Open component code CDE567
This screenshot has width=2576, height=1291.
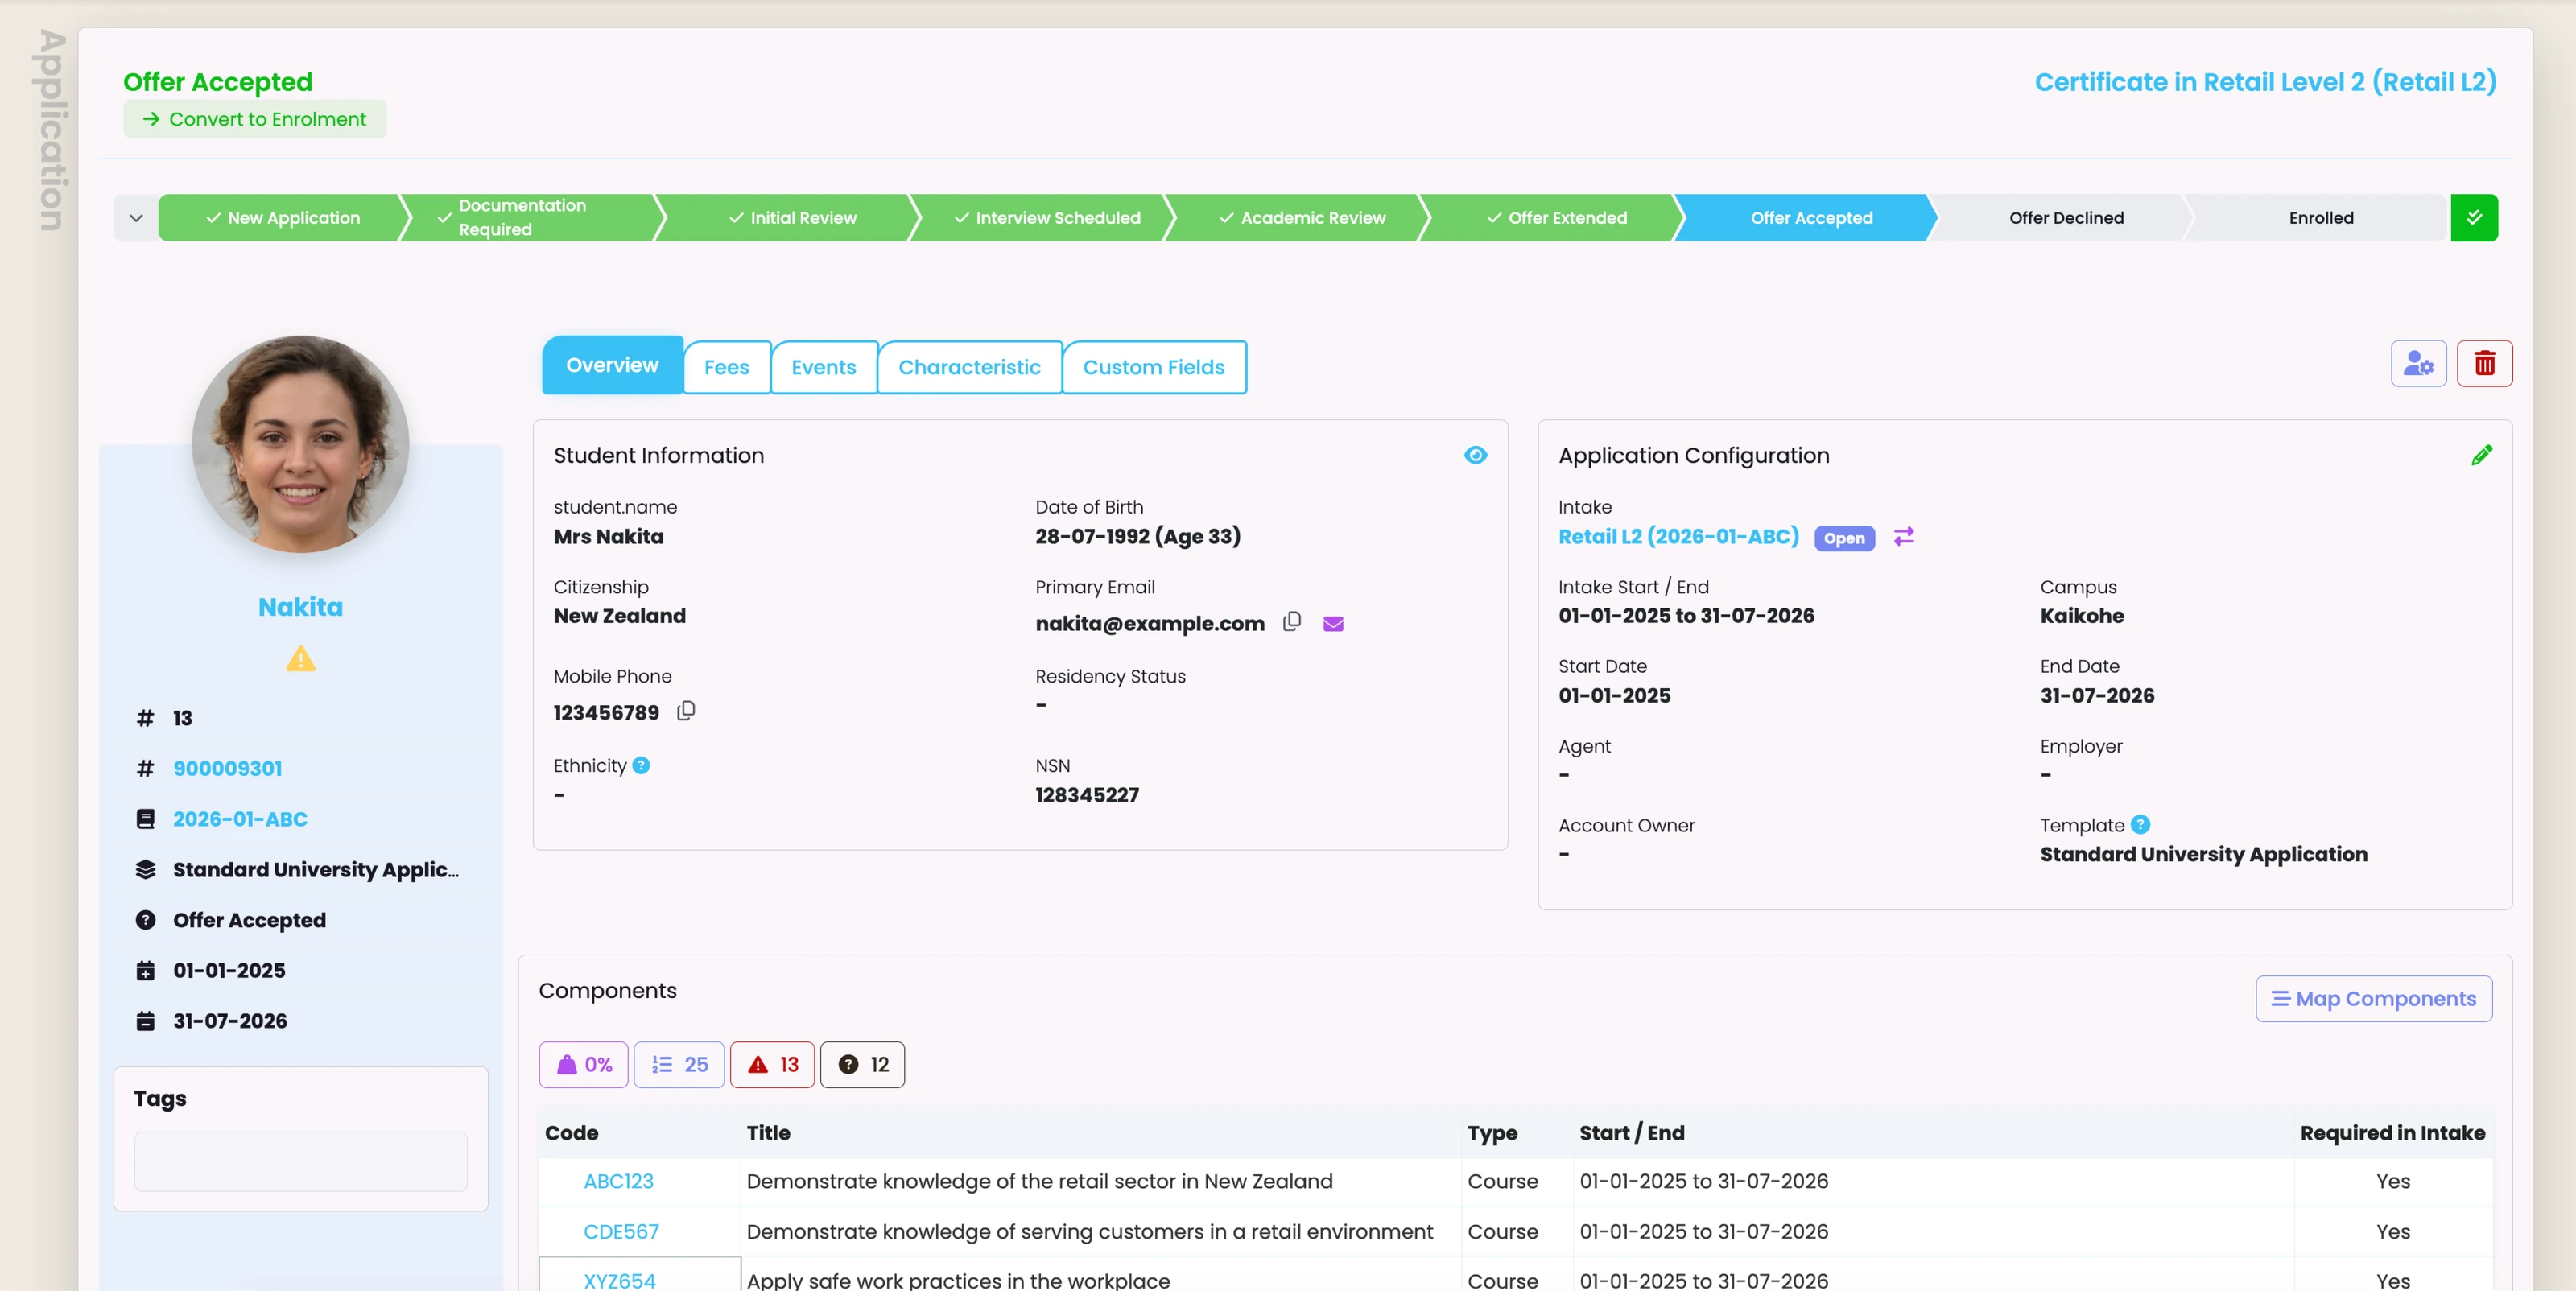coord(621,1231)
